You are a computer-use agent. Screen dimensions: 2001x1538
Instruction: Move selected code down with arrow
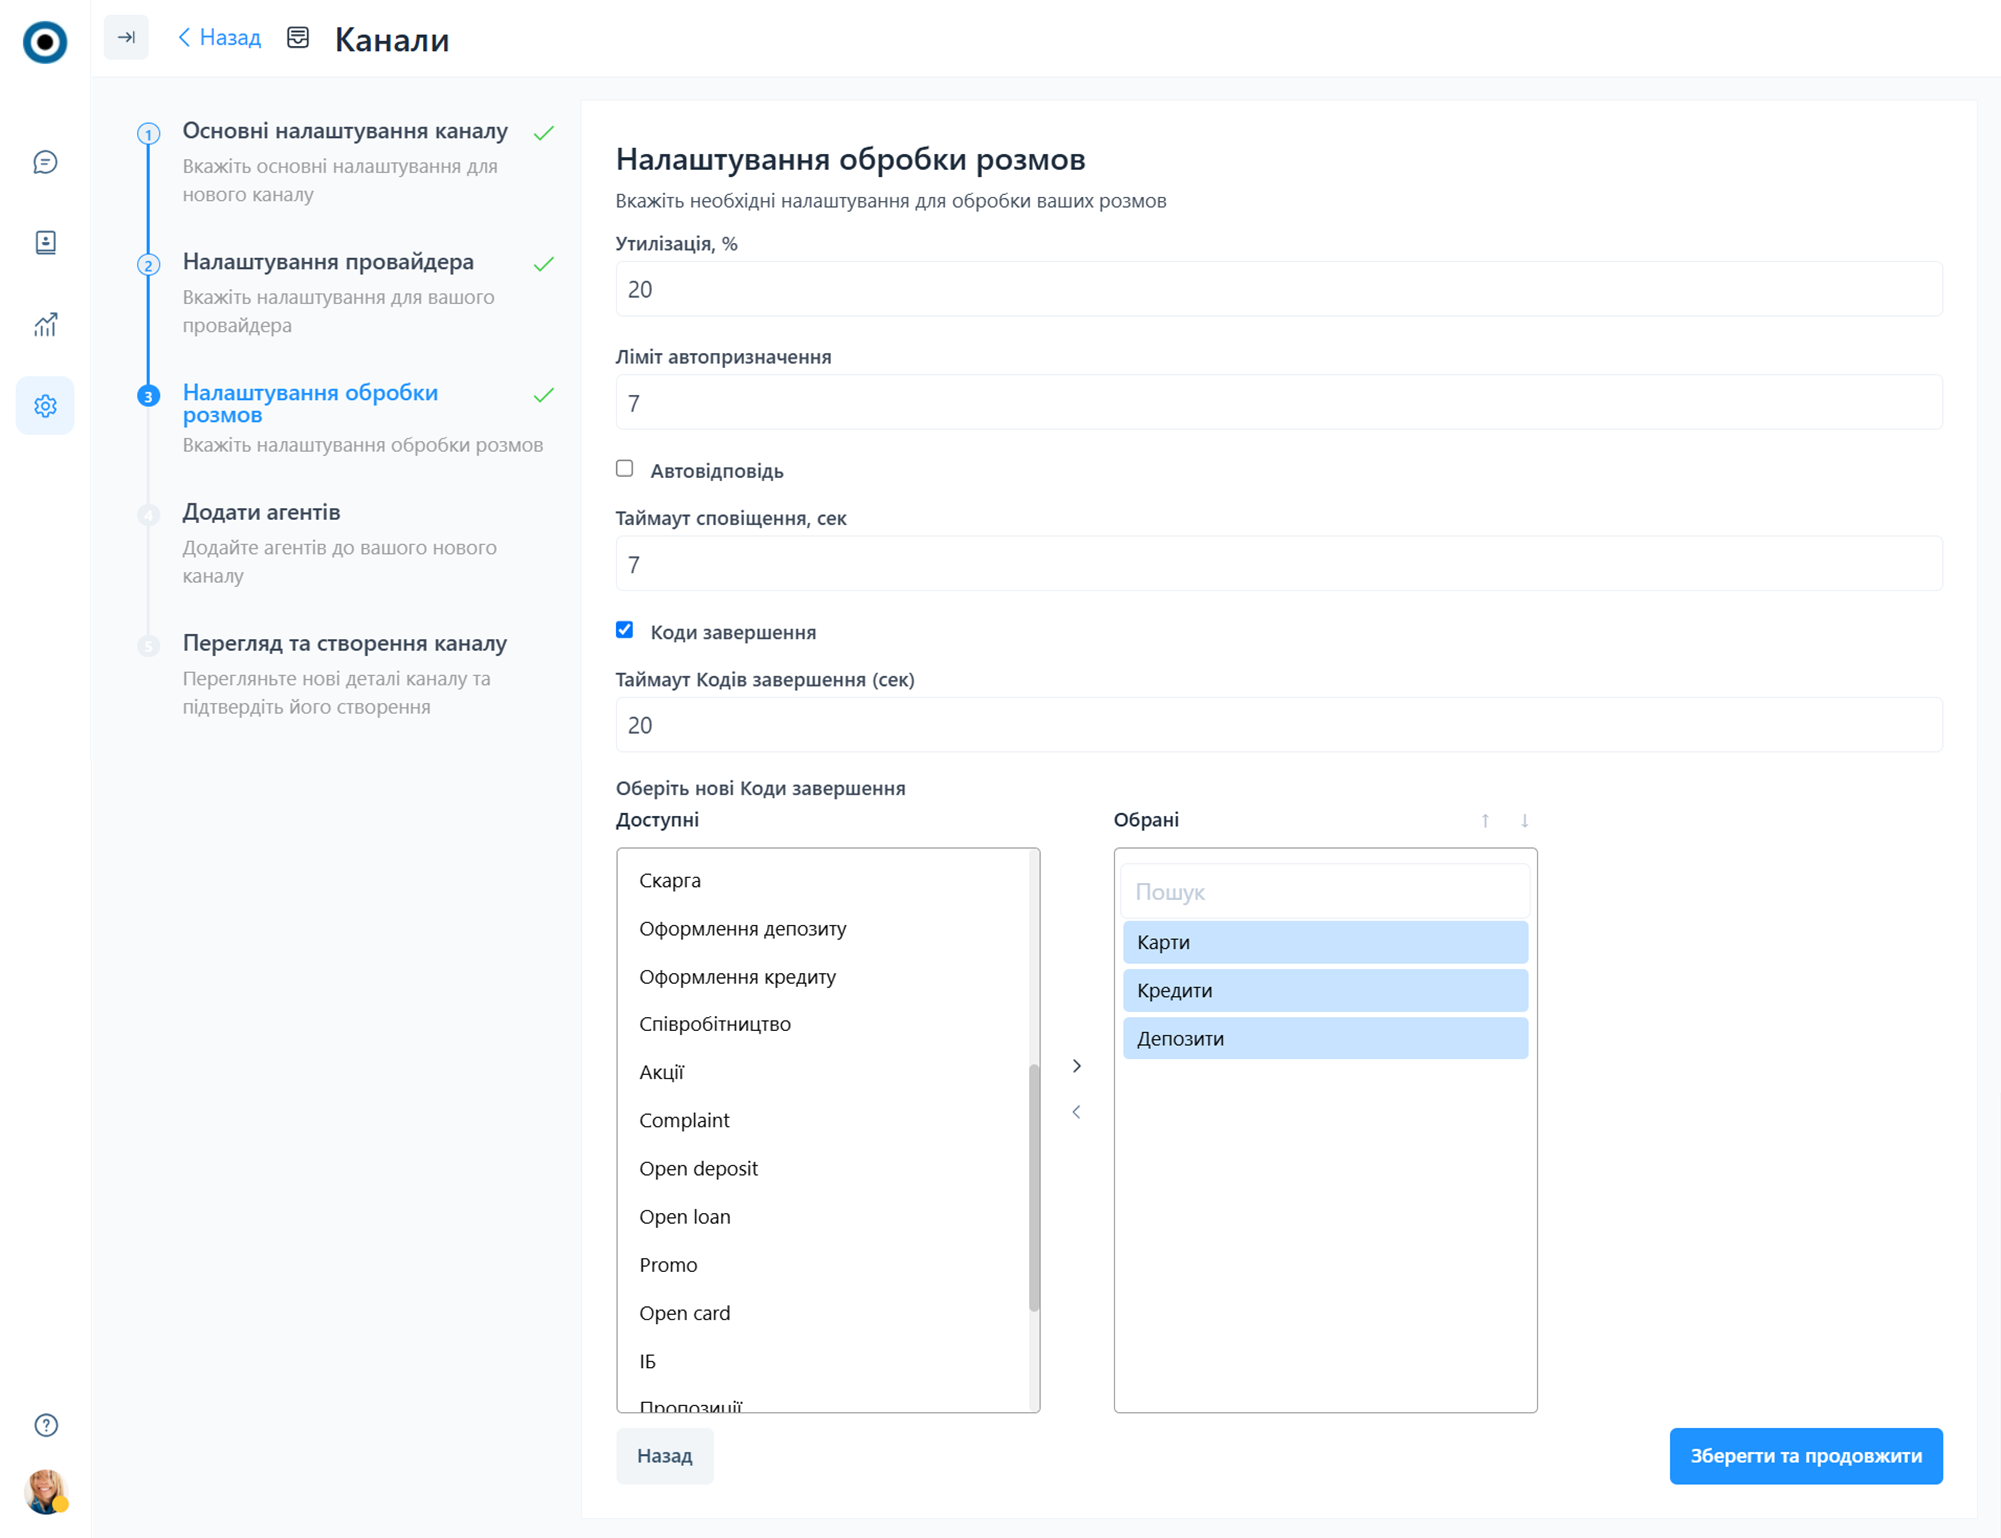coord(1524,821)
